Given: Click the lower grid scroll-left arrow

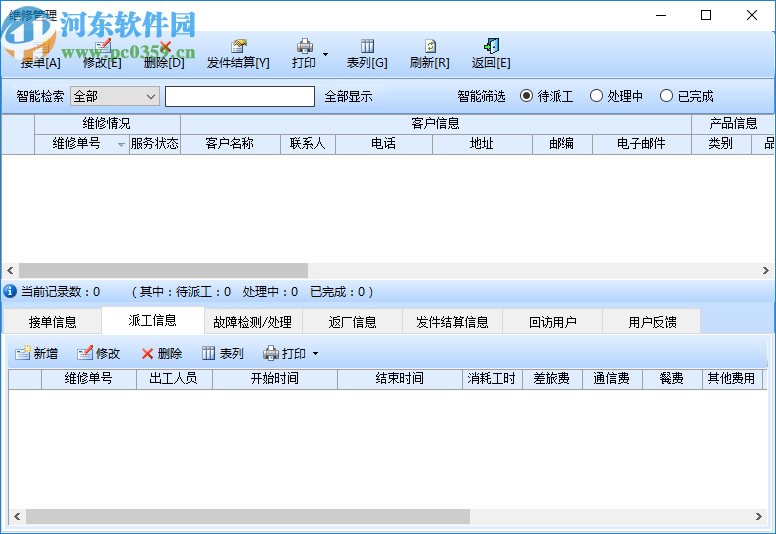Looking at the screenshot, I should pos(17,516).
